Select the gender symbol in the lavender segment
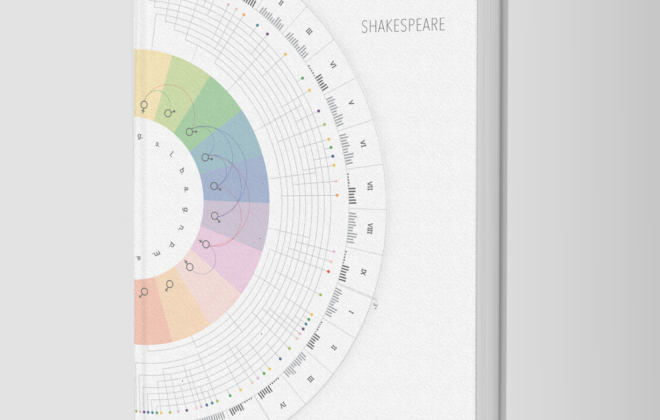660x420 pixels. pos(216,217)
